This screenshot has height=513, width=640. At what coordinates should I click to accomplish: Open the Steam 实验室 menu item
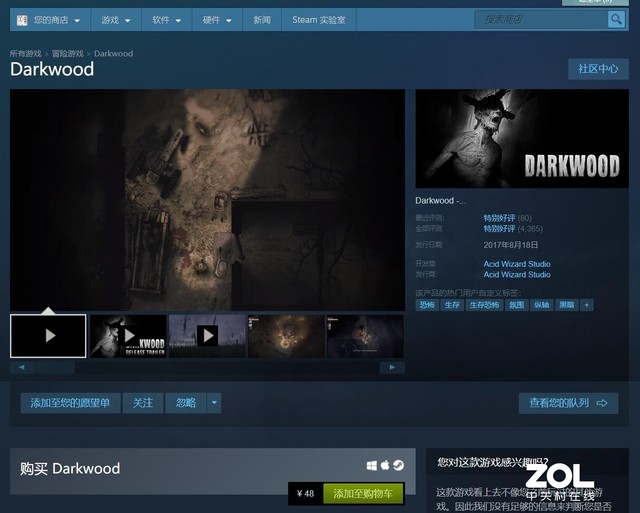click(x=318, y=20)
